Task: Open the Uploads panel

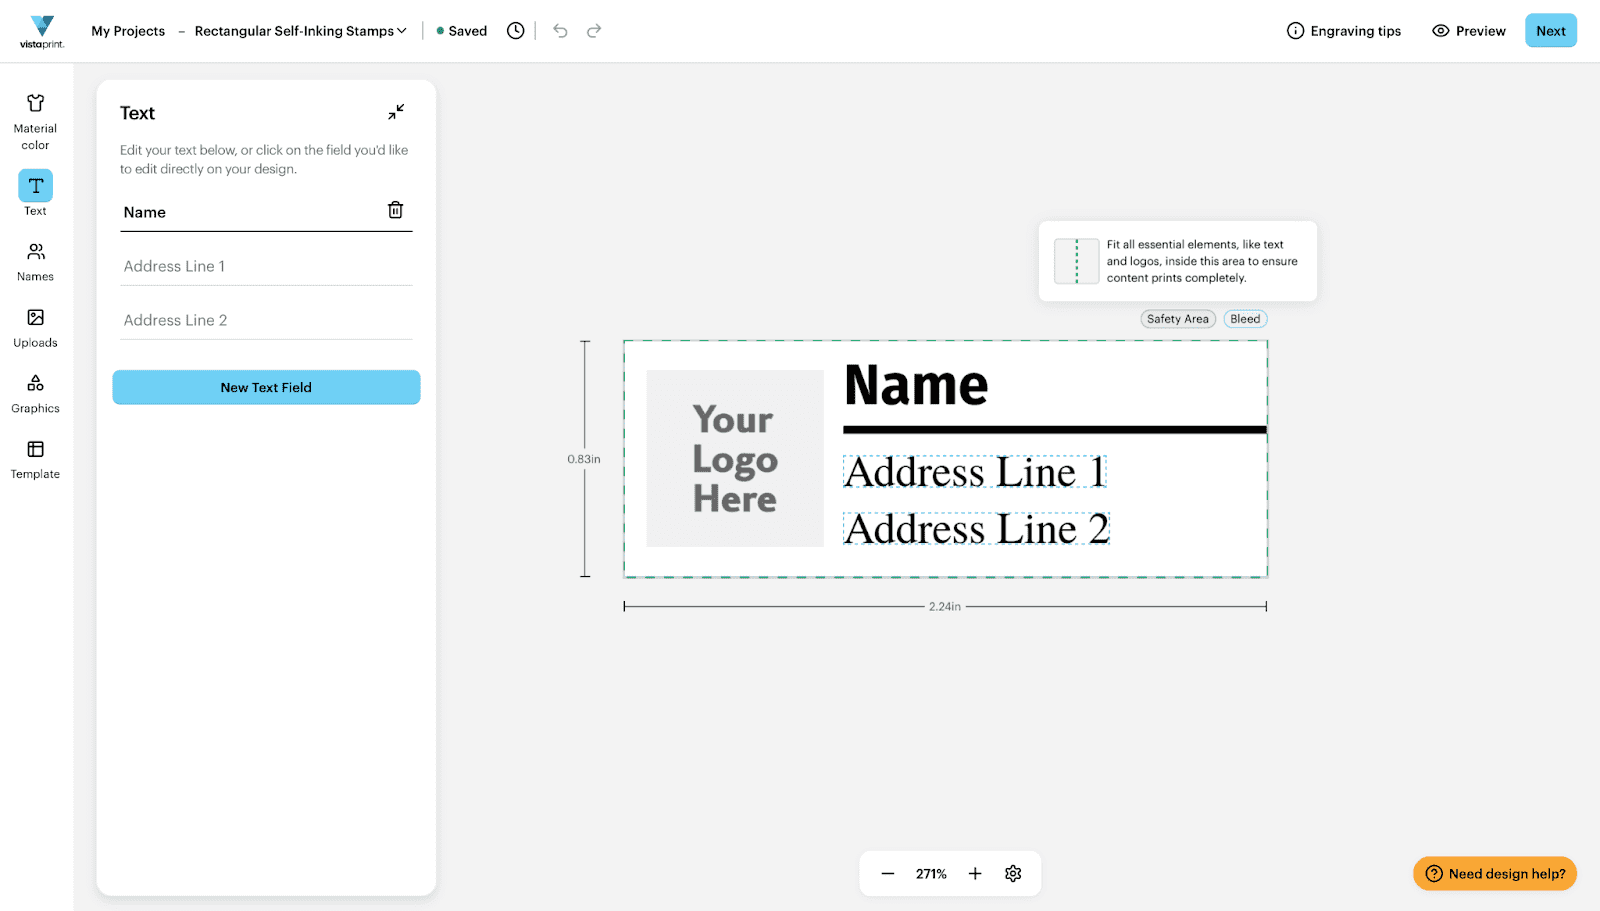Action: point(35,325)
